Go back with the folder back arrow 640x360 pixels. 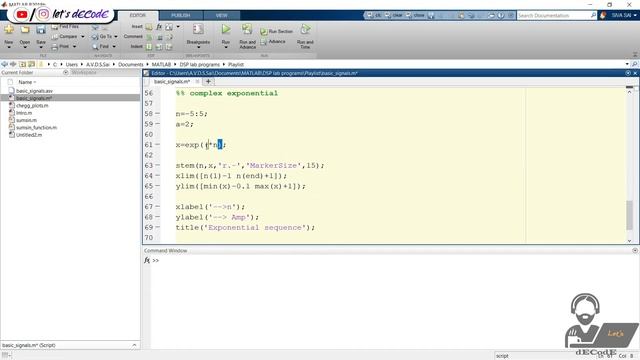[x=4, y=64]
